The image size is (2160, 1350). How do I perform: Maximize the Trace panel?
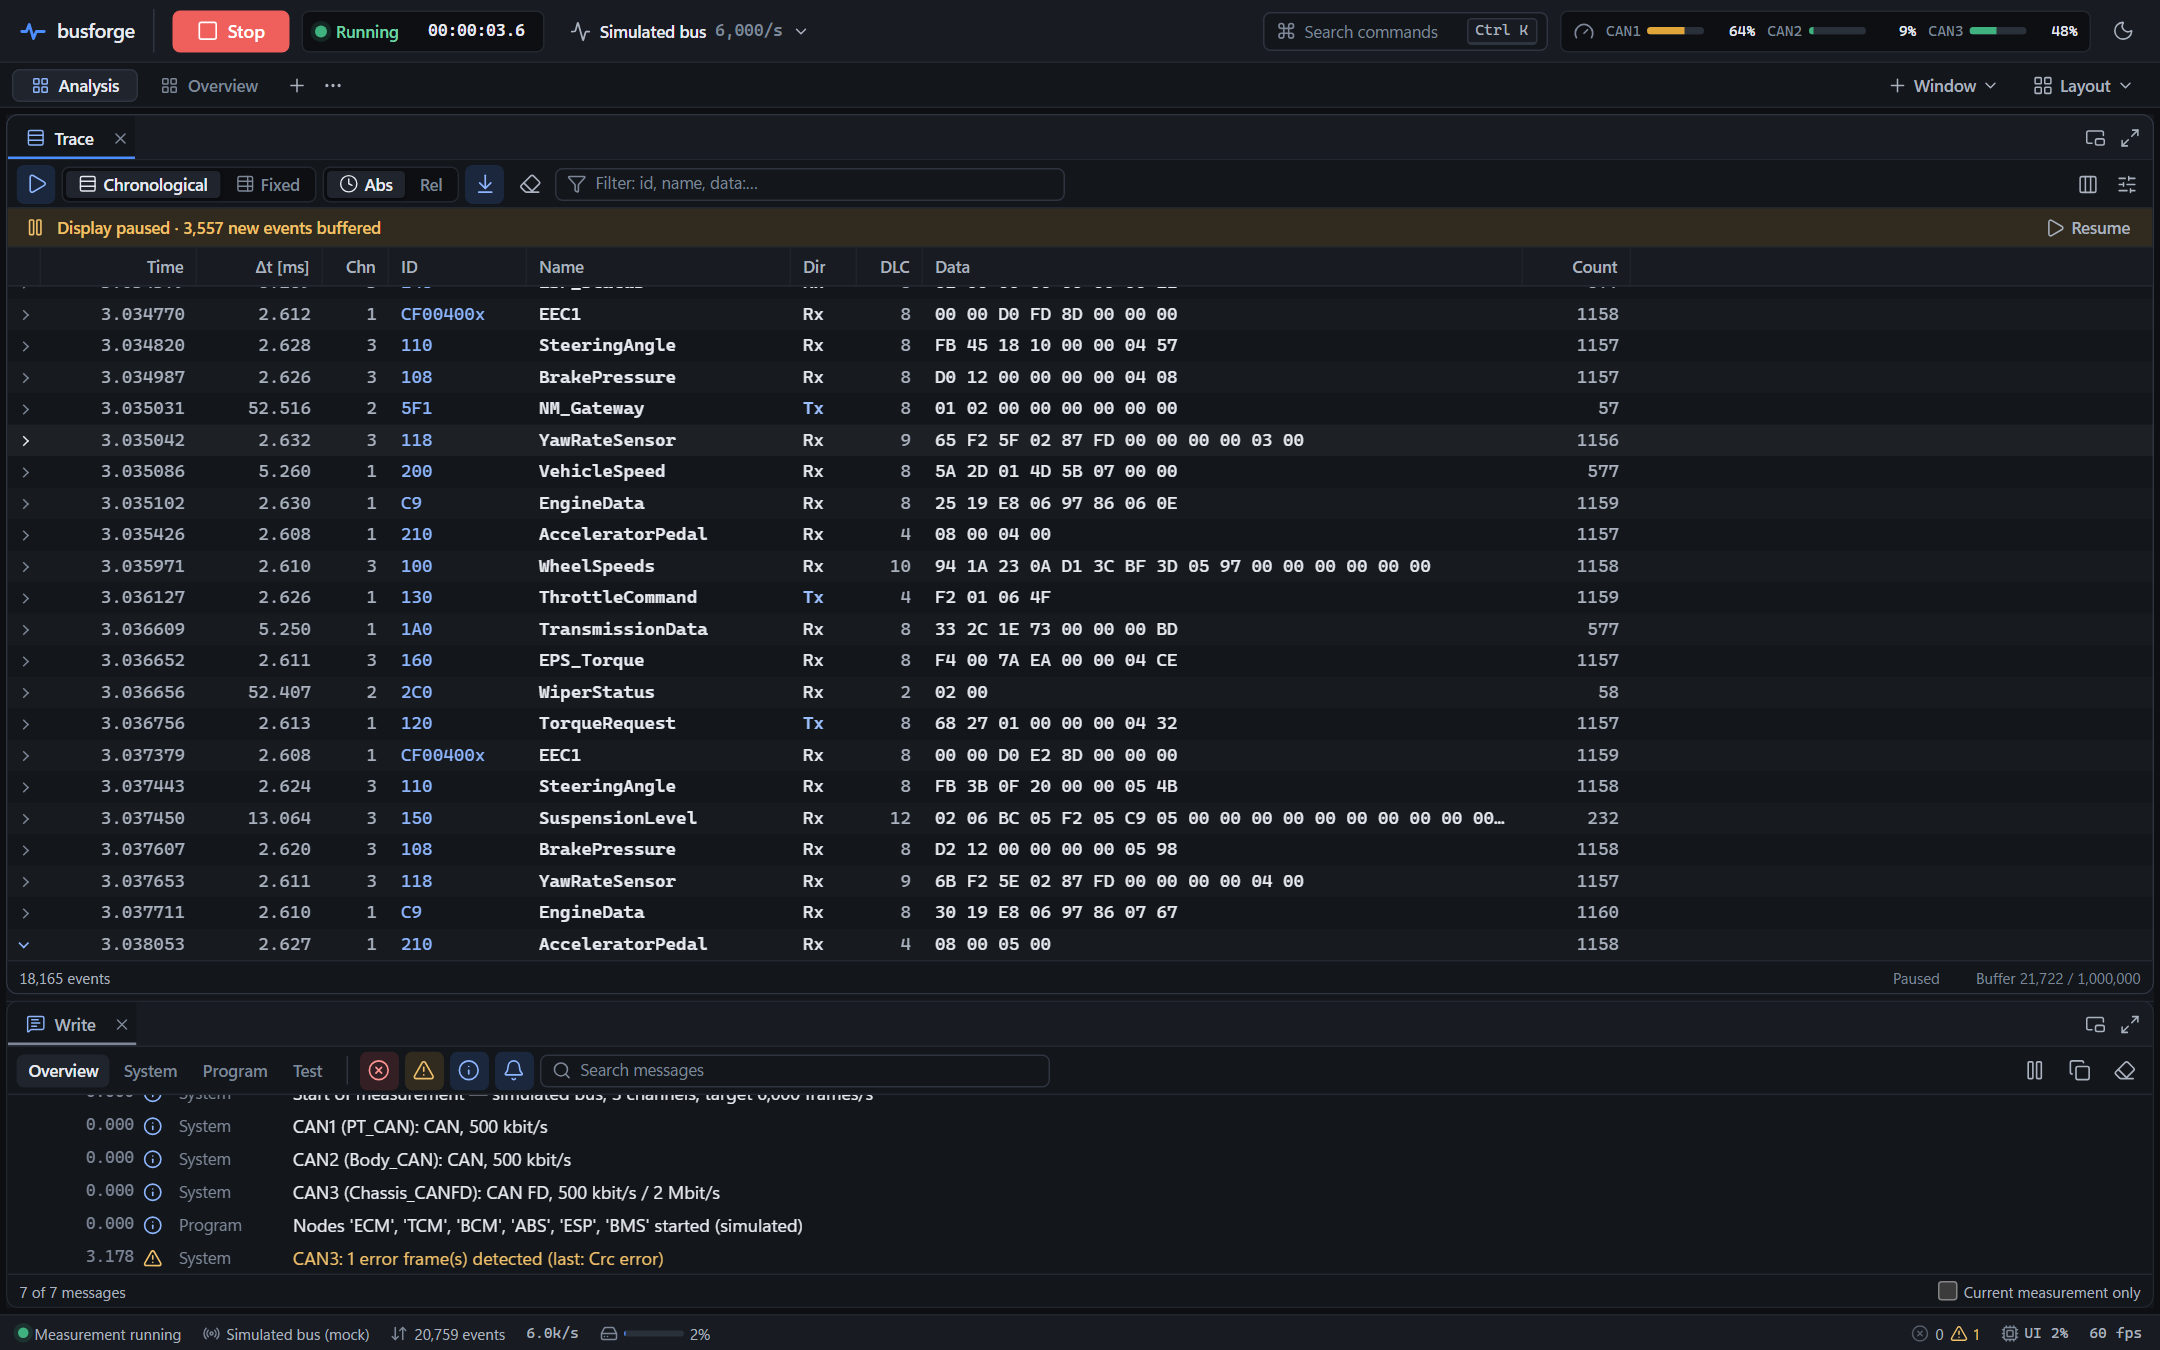[2130, 138]
